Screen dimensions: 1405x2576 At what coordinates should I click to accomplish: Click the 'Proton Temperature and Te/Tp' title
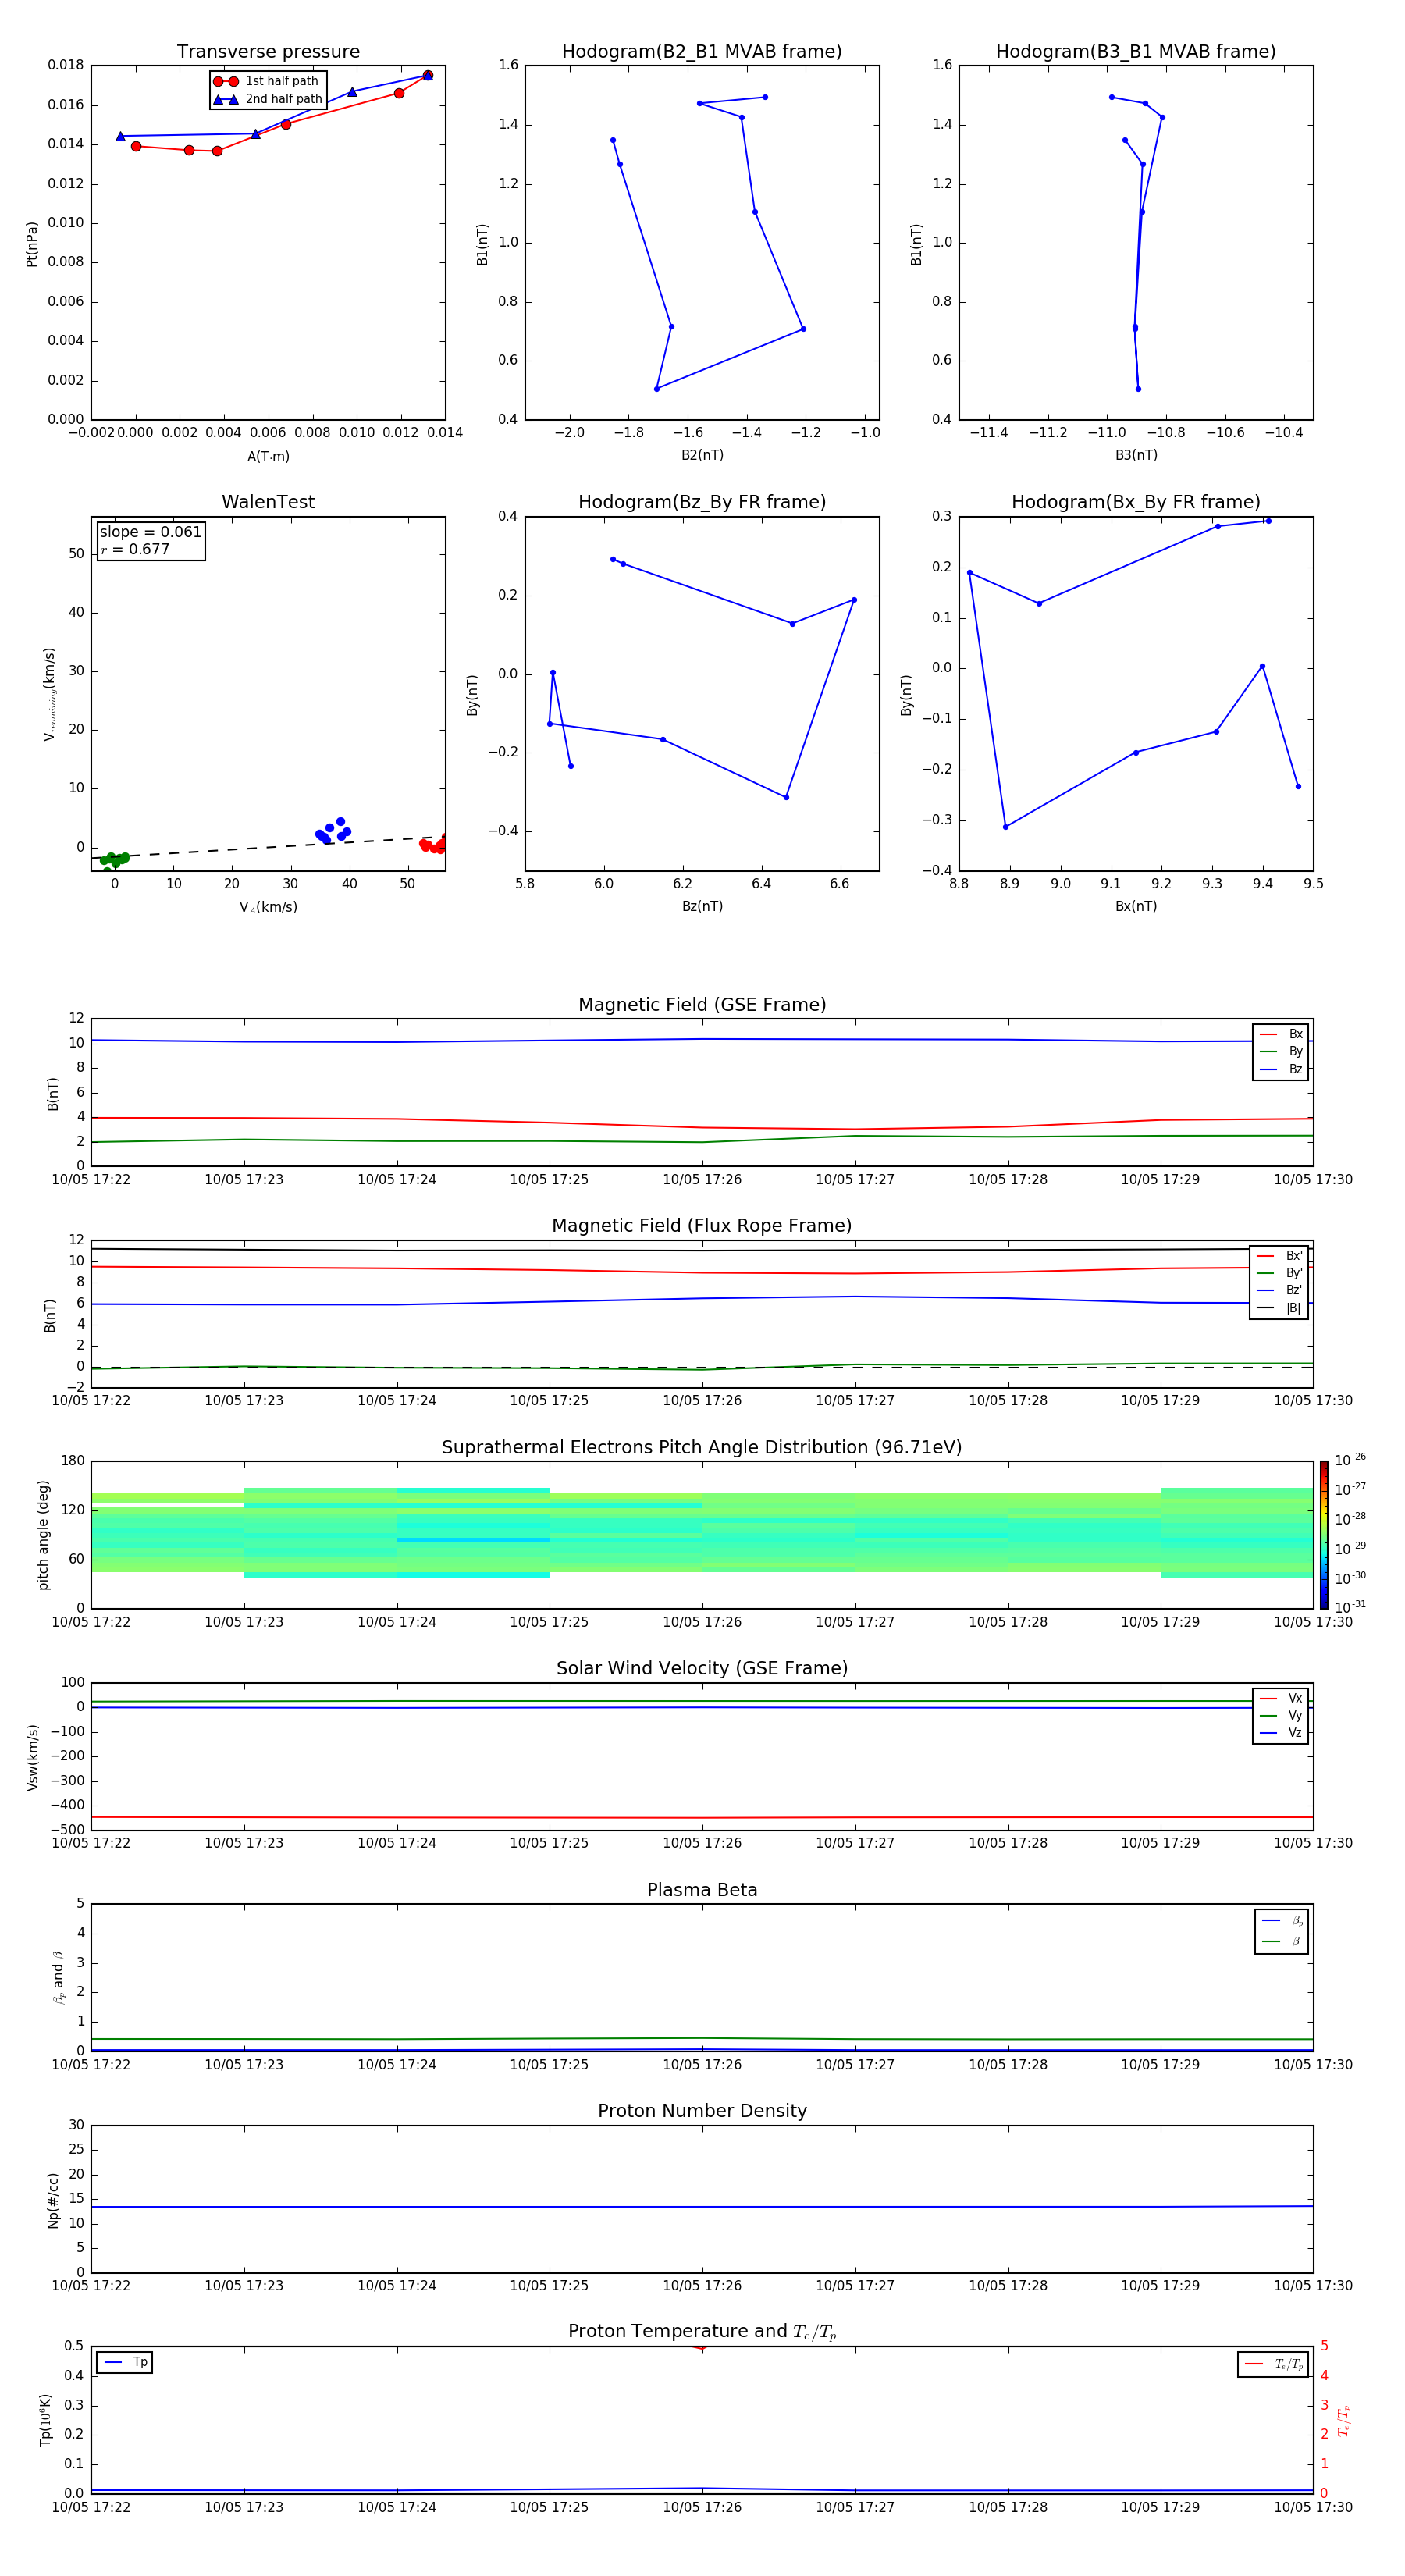click(x=702, y=2332)
